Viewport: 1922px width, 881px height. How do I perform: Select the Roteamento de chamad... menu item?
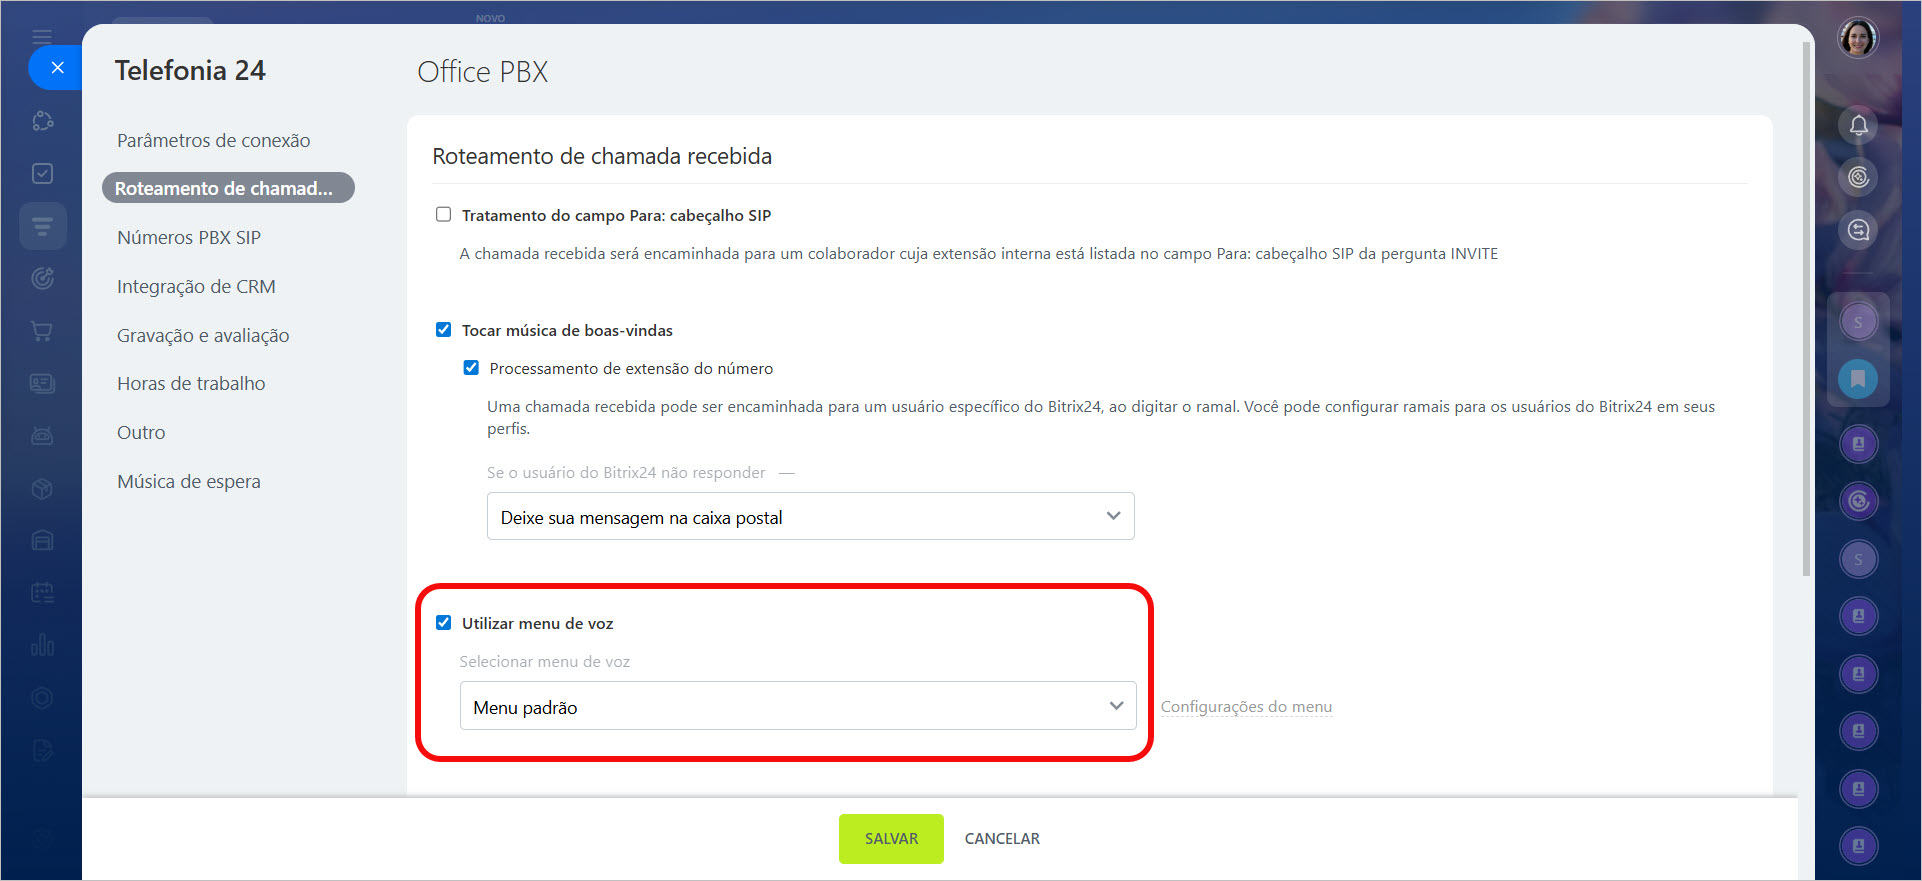(x=228, y=188)
